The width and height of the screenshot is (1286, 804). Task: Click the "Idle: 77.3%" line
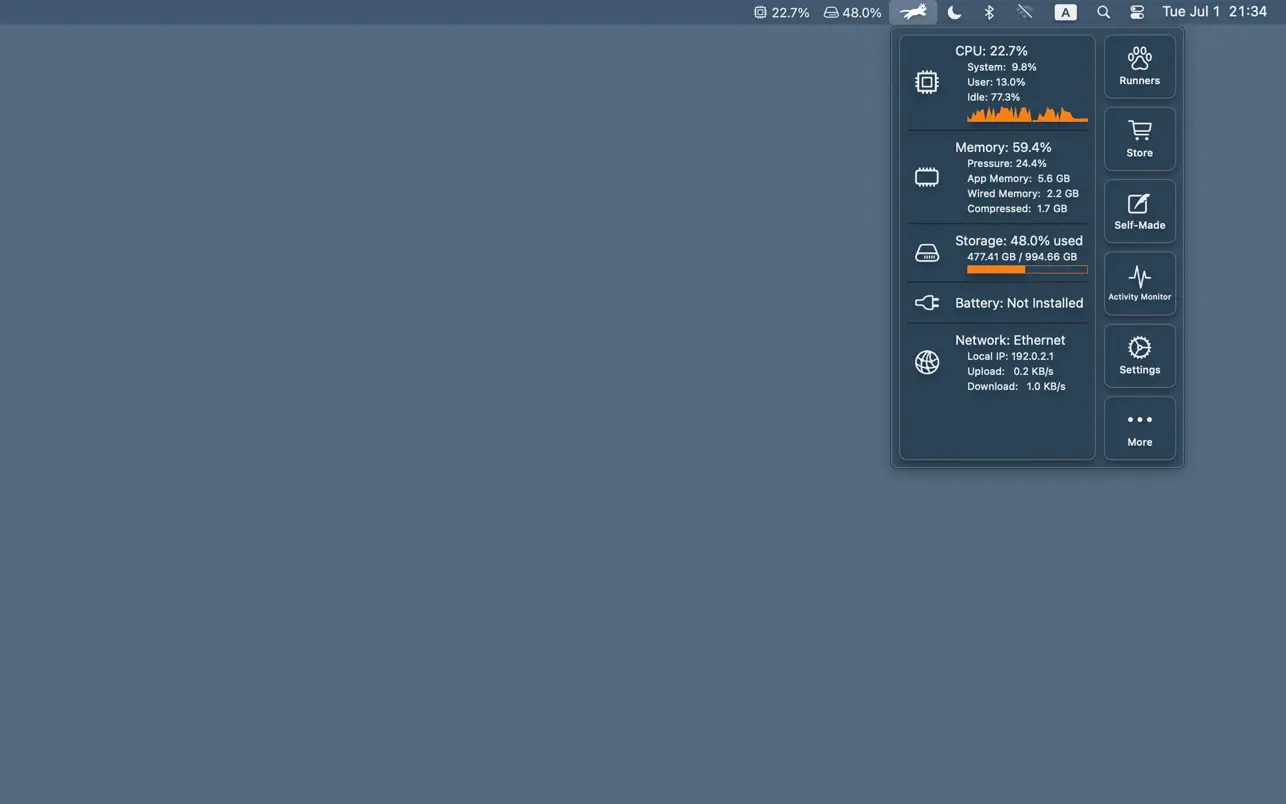(993, 97)
